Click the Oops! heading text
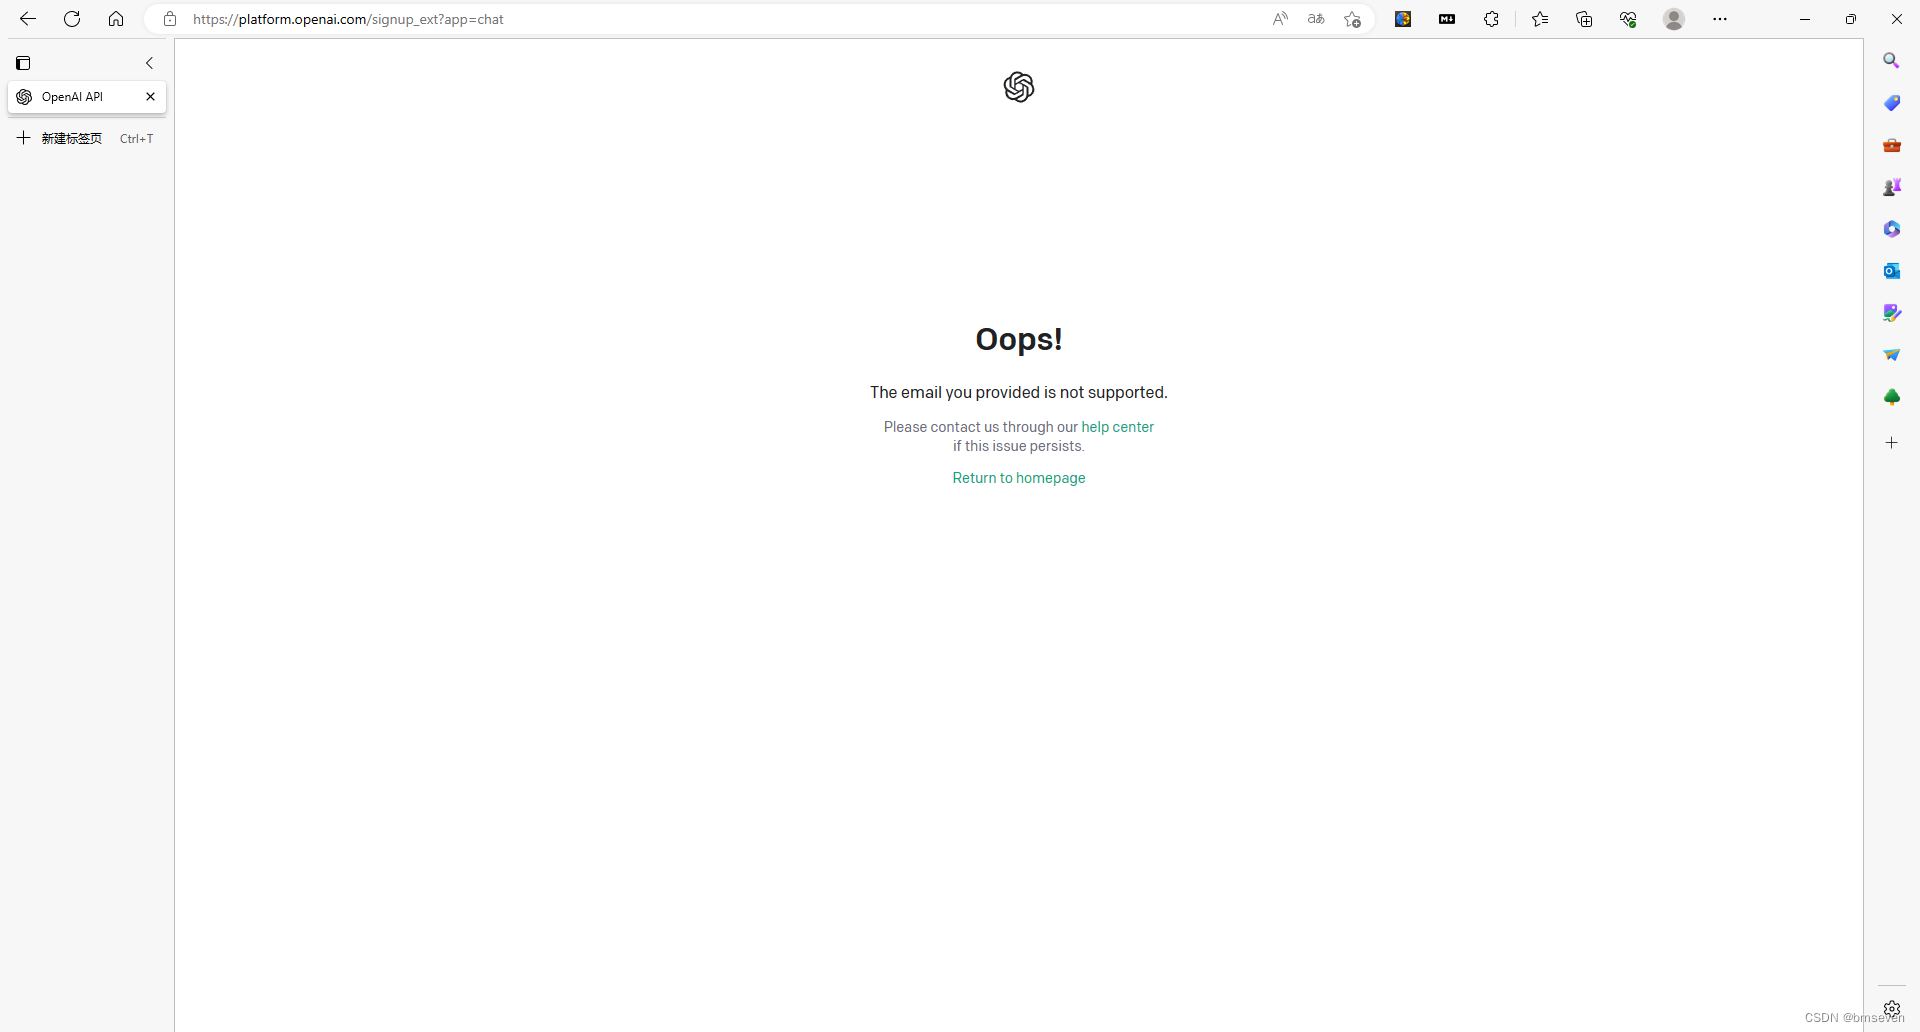This screenshot has width=1920, height=1032. coord(1019,339)
